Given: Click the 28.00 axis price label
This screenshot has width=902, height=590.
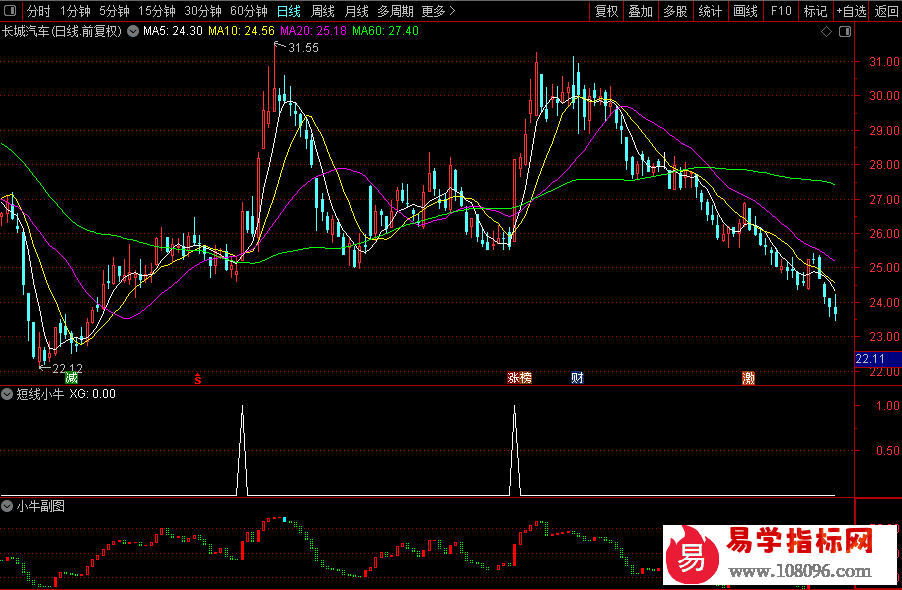Looking at the screenshot, I should point(884,165).
